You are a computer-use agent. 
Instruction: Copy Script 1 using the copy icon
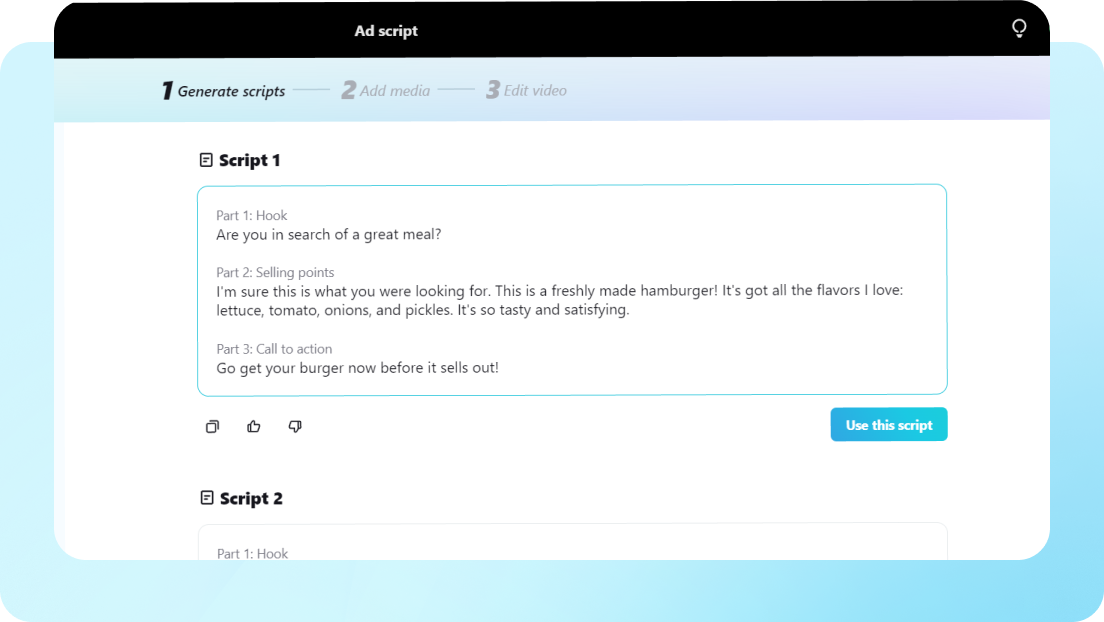tap(212, 426)
